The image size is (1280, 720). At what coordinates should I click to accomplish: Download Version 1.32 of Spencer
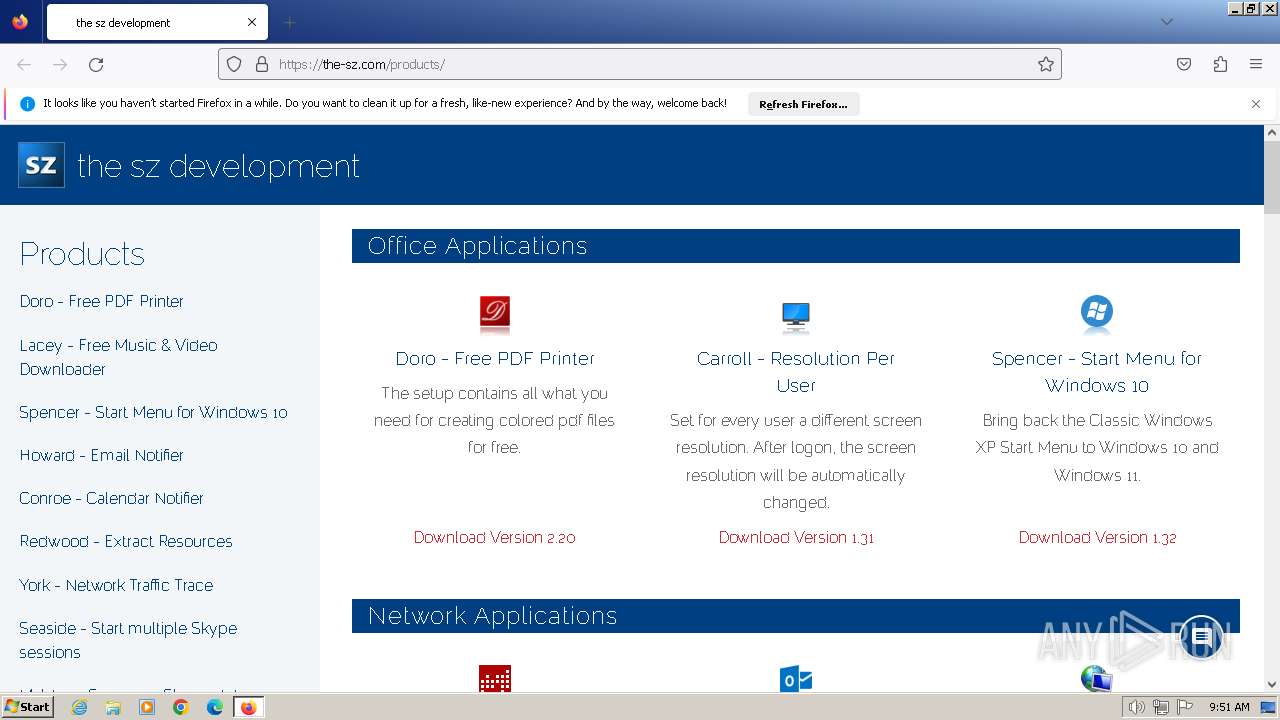pyautogui.click(x=1097, y=537)
